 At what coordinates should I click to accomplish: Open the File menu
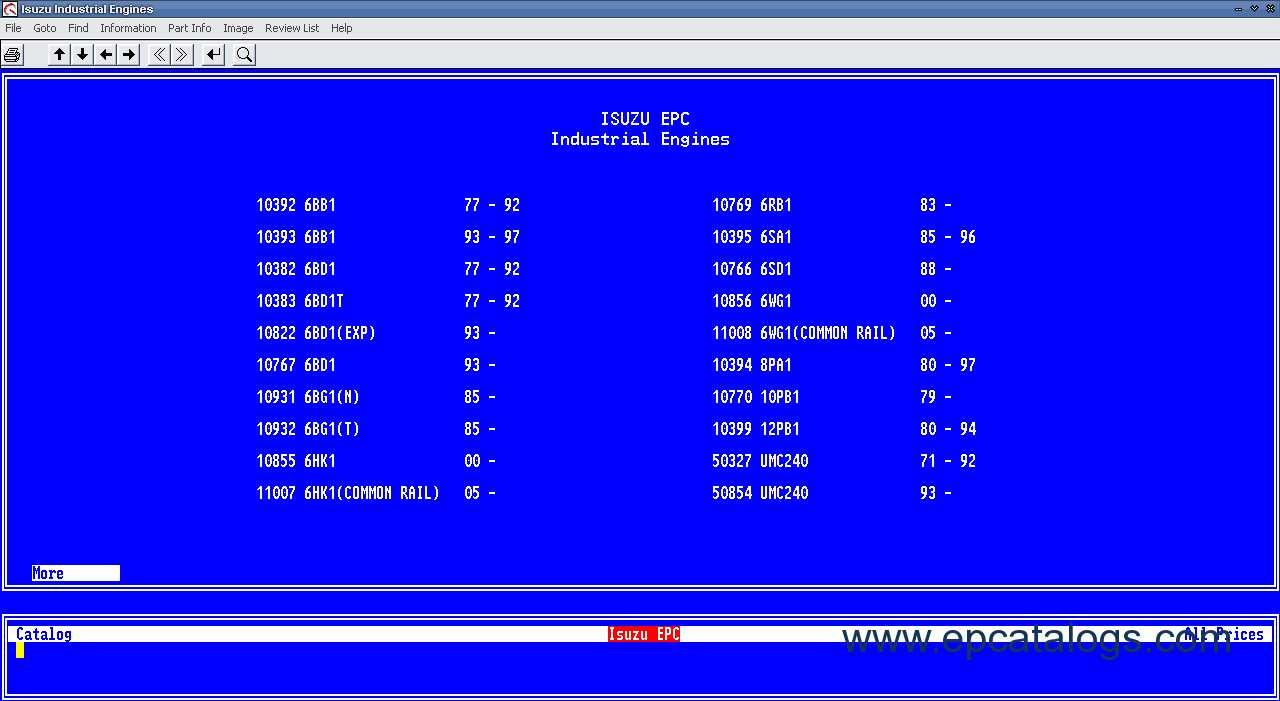pos(13,28)
